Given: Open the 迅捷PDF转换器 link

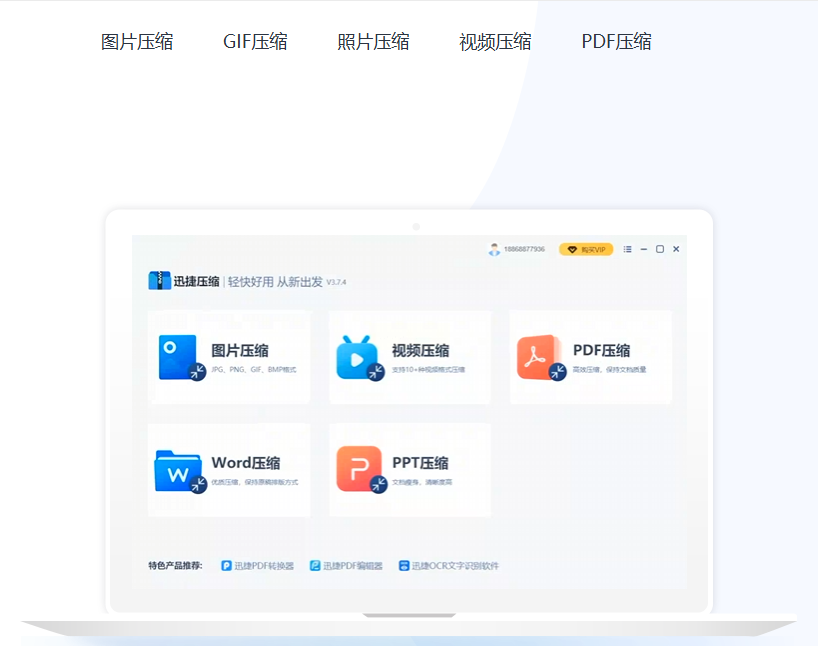Looking at the screenshot, I should pyautogui.click(x=264, y=566).
